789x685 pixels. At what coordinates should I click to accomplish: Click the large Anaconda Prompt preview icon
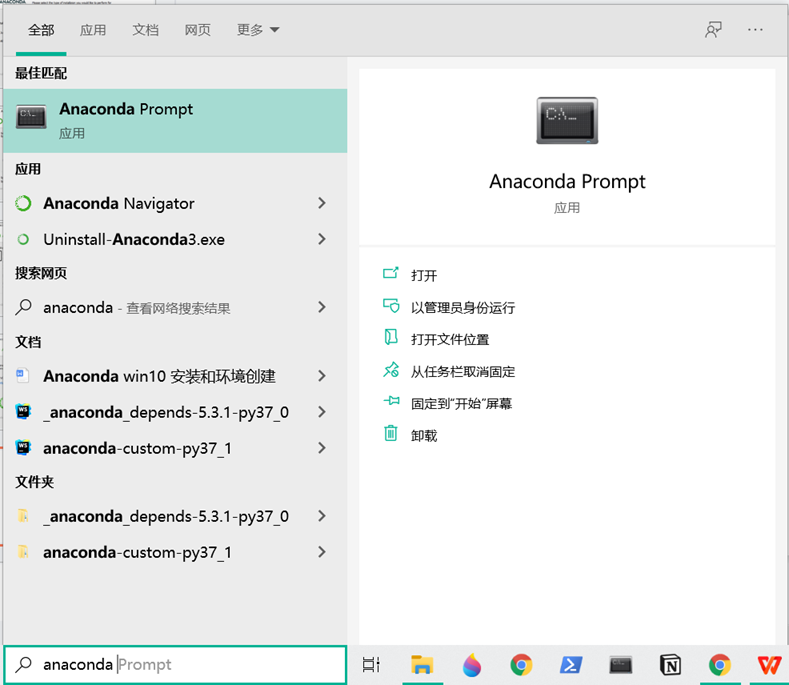click(x=567, y=121)
